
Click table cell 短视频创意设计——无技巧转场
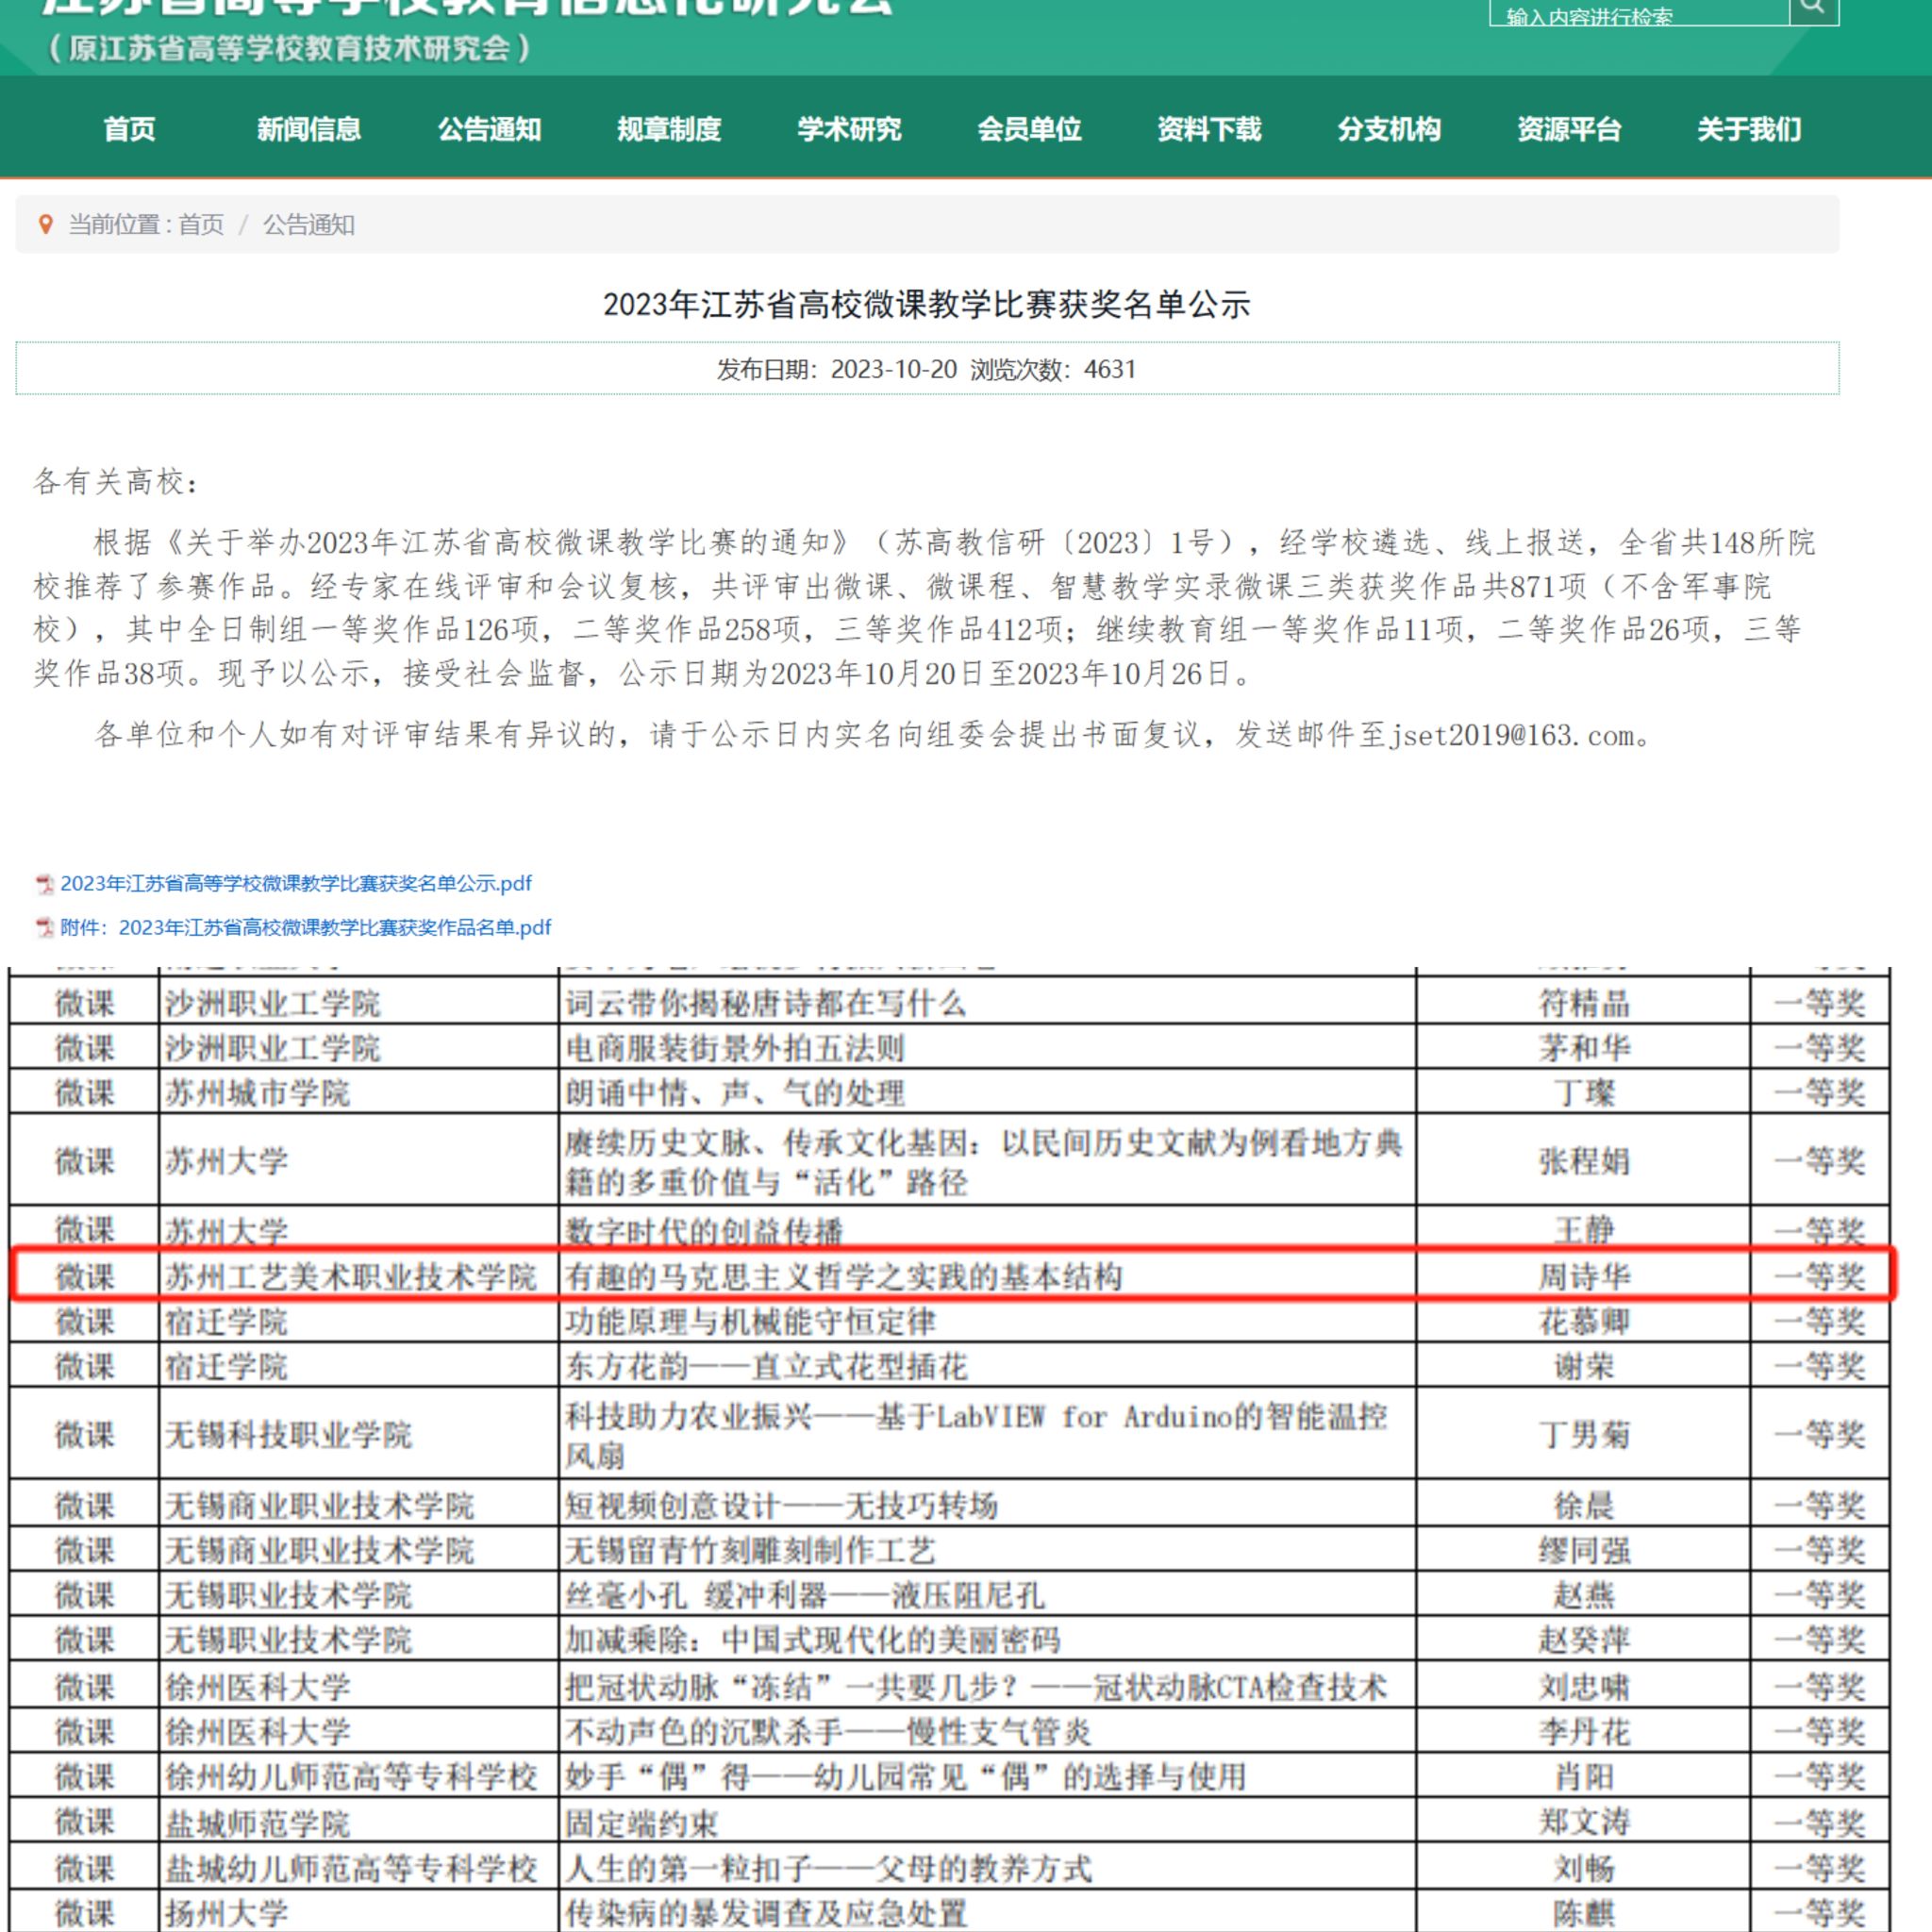987,1505
